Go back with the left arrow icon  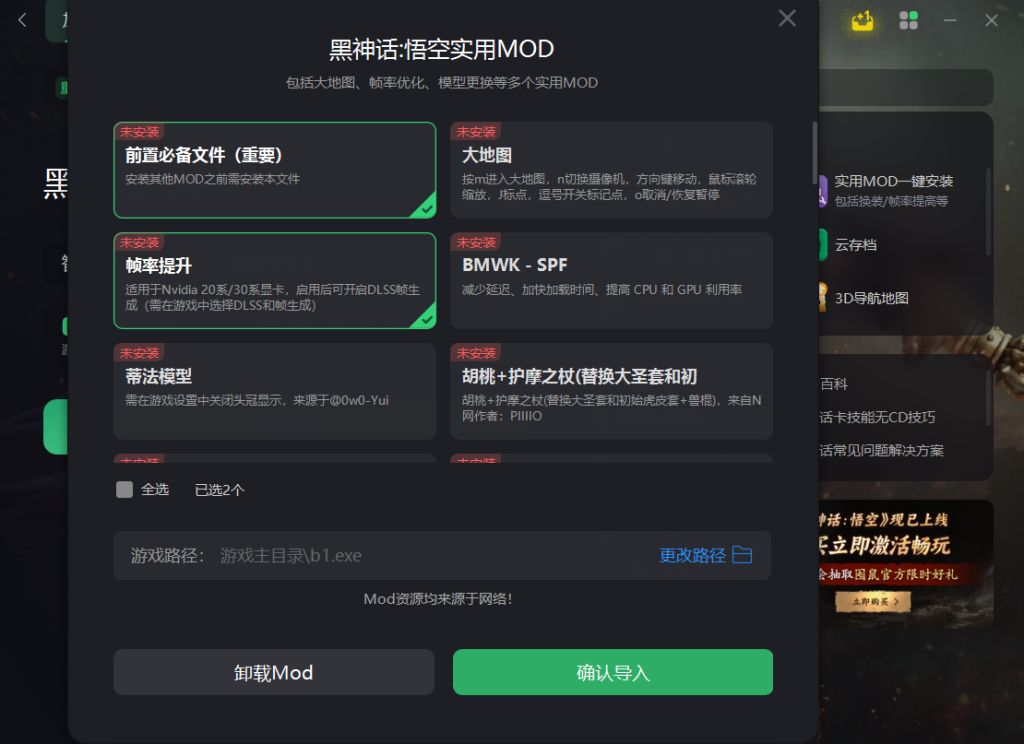point(22,20)
